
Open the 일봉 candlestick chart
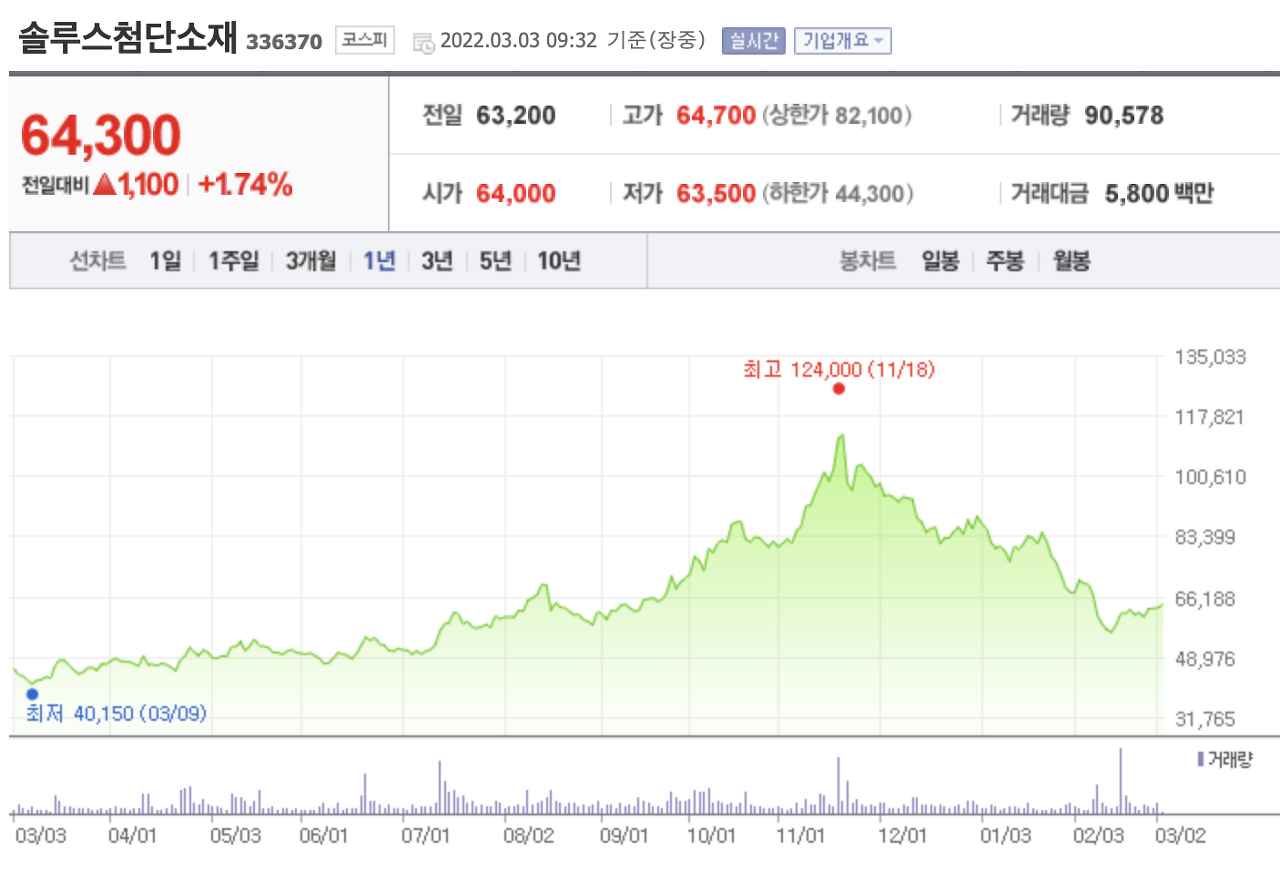(940, 262)
